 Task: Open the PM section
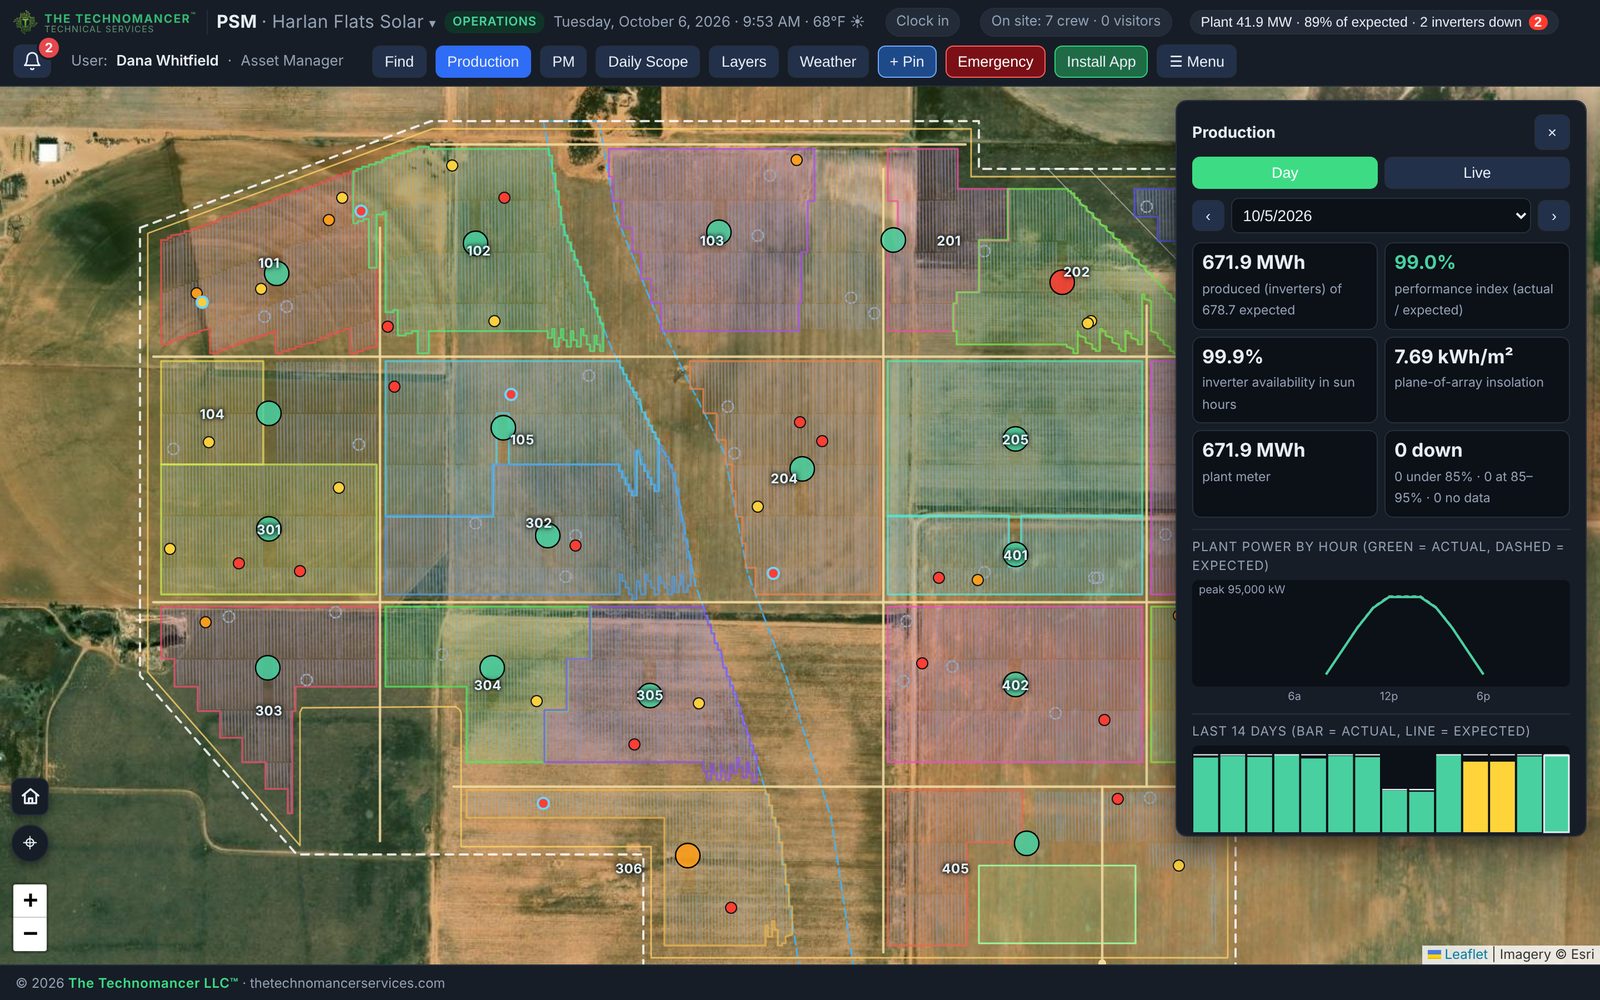pyautogui.click(x=563, y=62)
